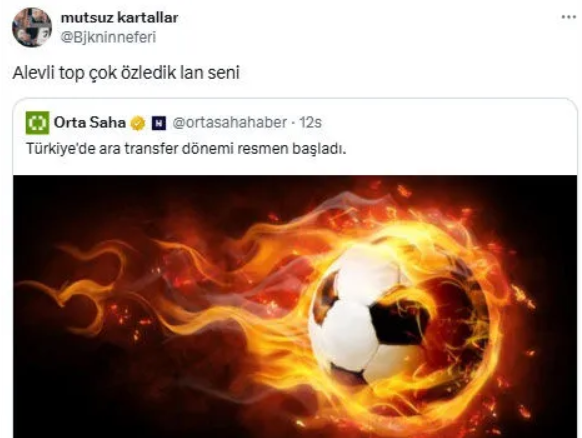Open the three-dot more options menu
Screen dimensions: 582x438
[568, 17]
